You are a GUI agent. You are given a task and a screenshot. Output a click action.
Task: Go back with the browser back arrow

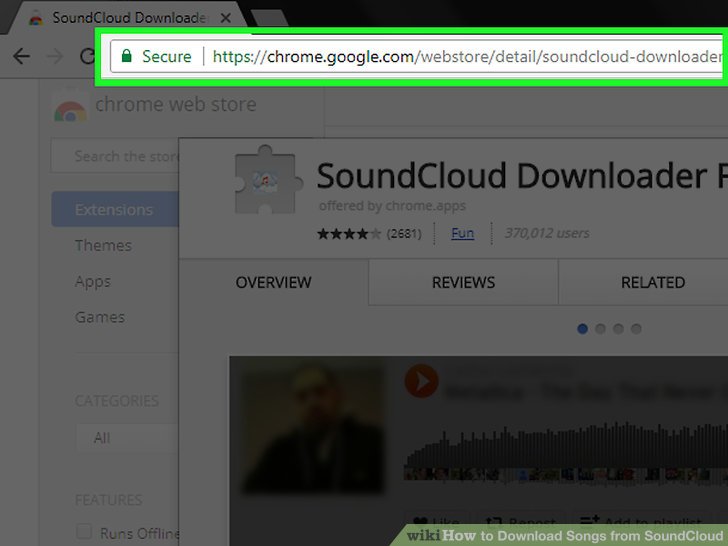21,57
